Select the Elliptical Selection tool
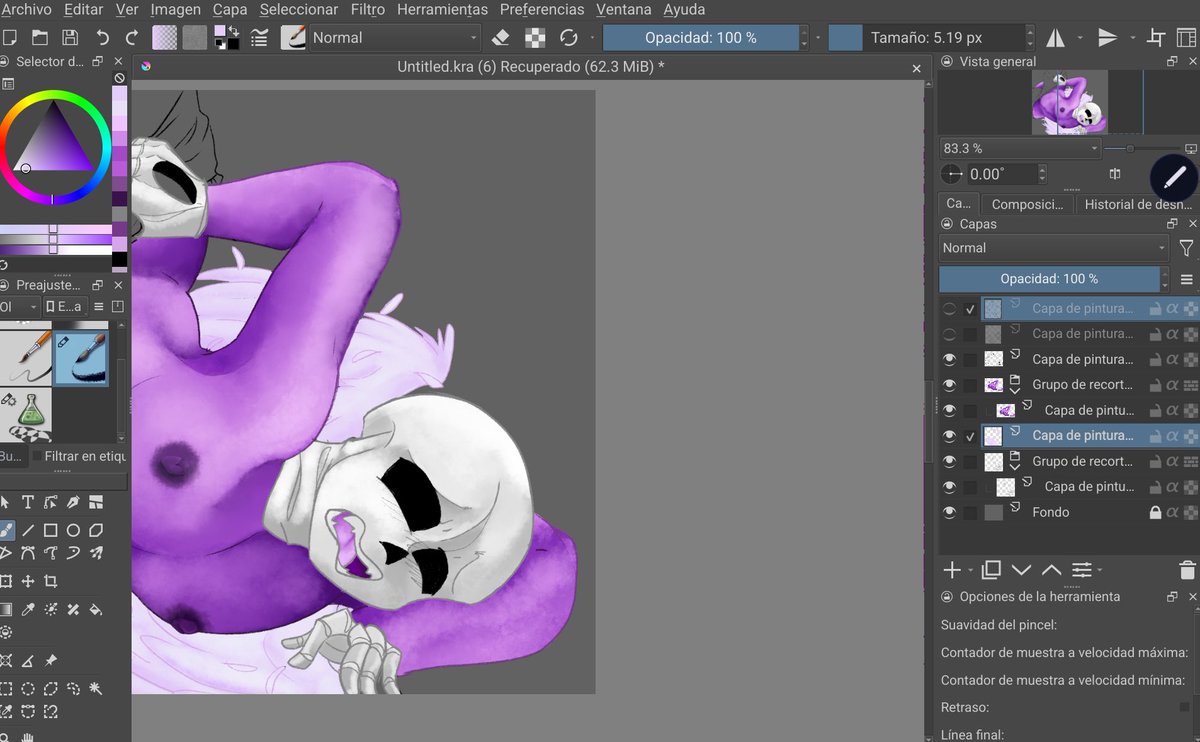This screenshot has width=1200, height=742. point(28,689)
